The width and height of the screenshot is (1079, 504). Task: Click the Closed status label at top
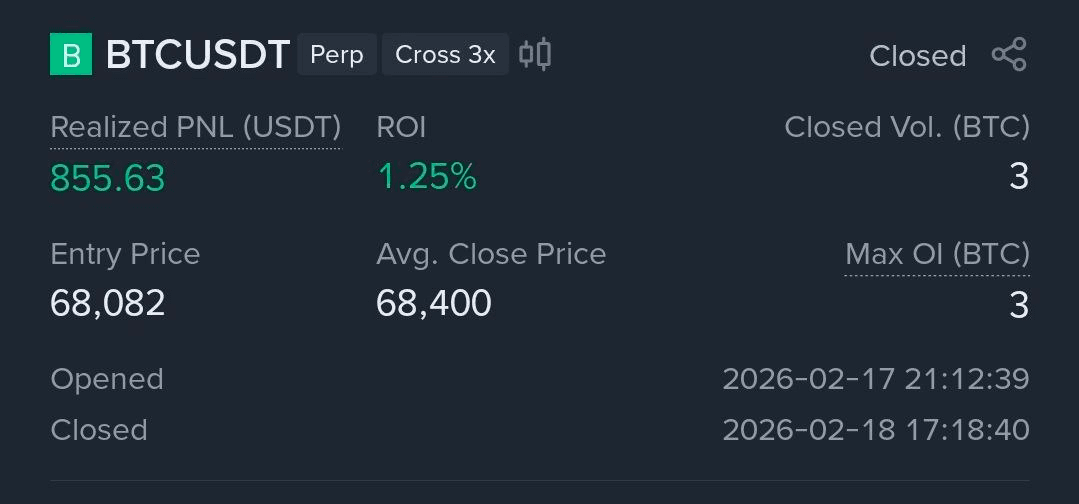click(917, 56)
